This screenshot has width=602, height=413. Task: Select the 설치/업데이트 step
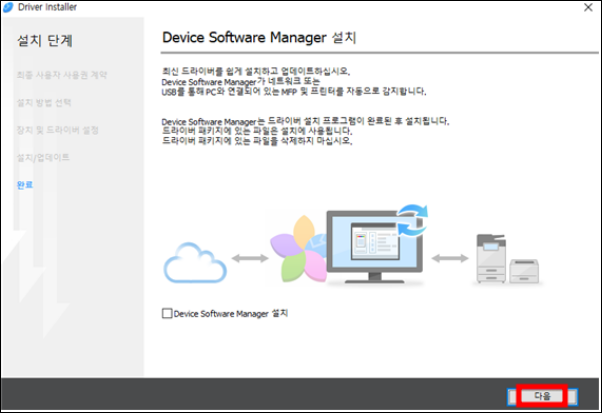coord(43,157)
